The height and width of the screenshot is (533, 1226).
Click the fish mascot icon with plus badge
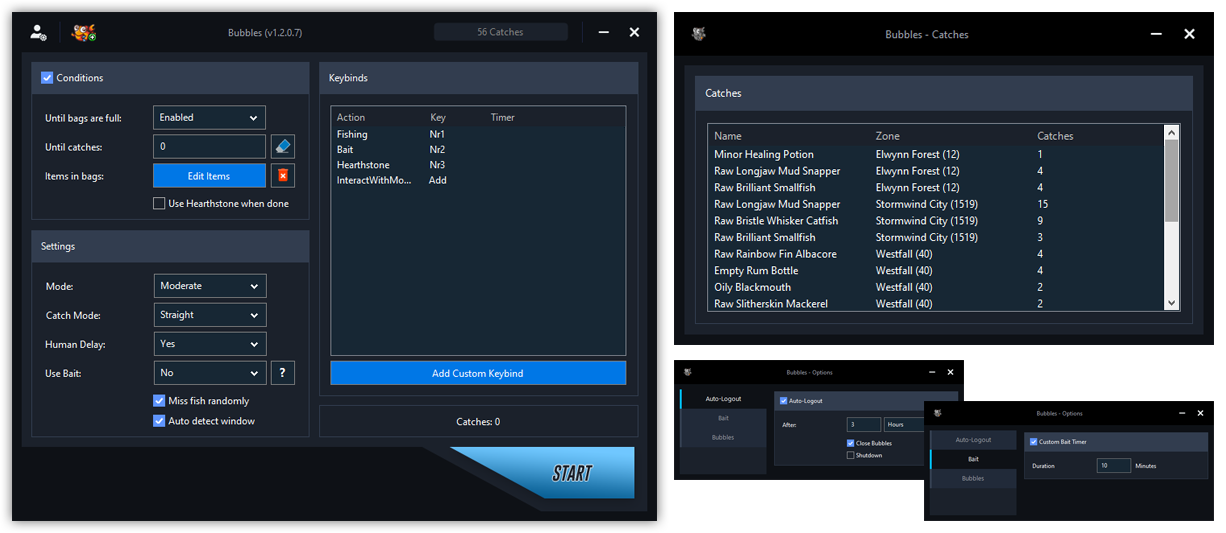[84, 32]
